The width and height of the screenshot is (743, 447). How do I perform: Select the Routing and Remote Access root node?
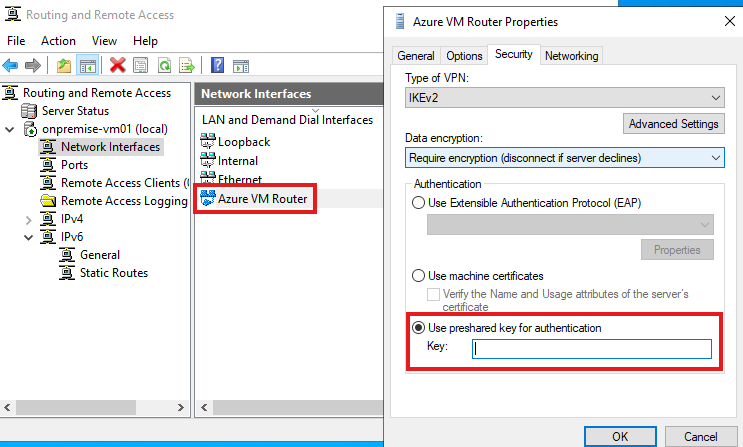[x=97, y=93]
